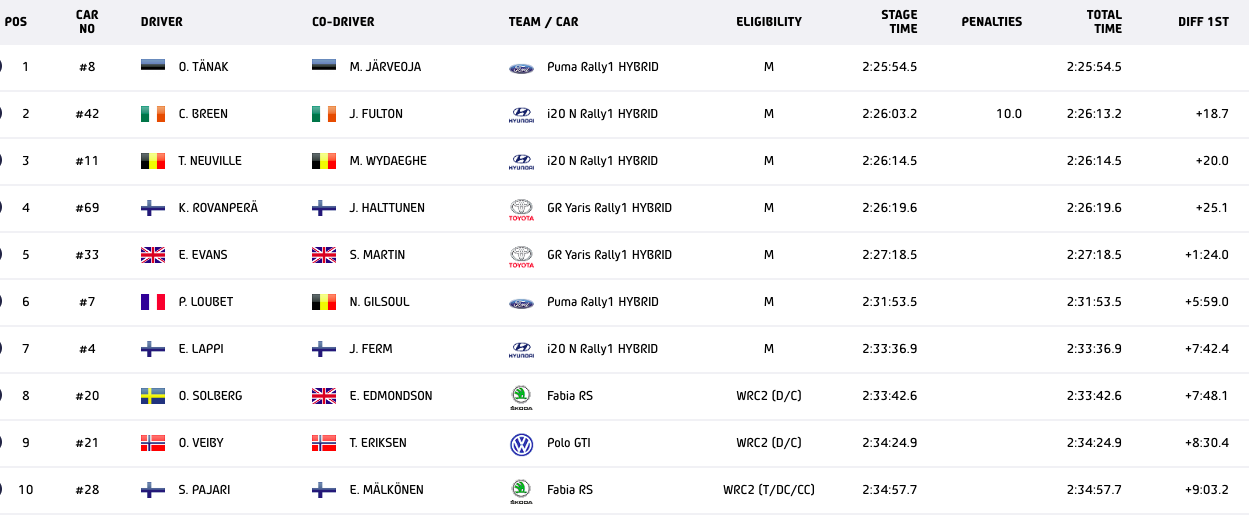This screenshot has width=1252, height=517.
Task: Click the Norwegian flag beside T. Eriksen
Action: pos(324,443)
